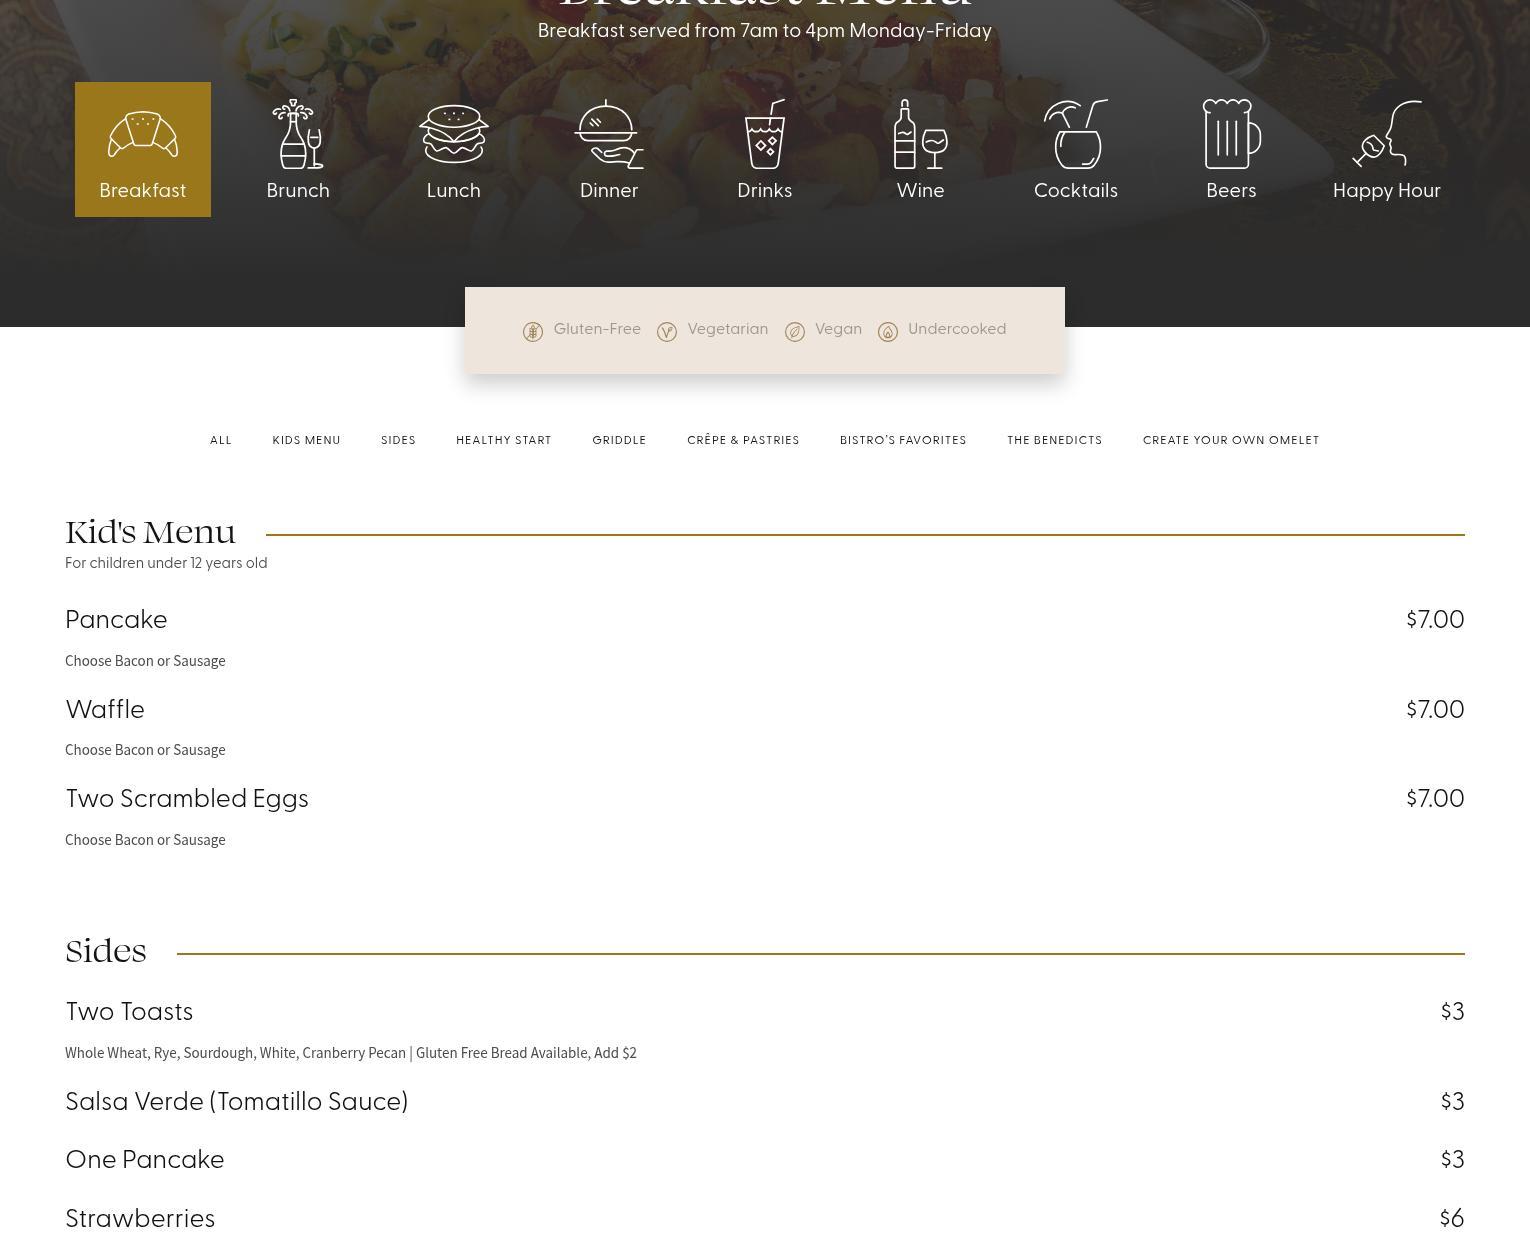Click the Gluten-Free legend label

coord(597,329)
